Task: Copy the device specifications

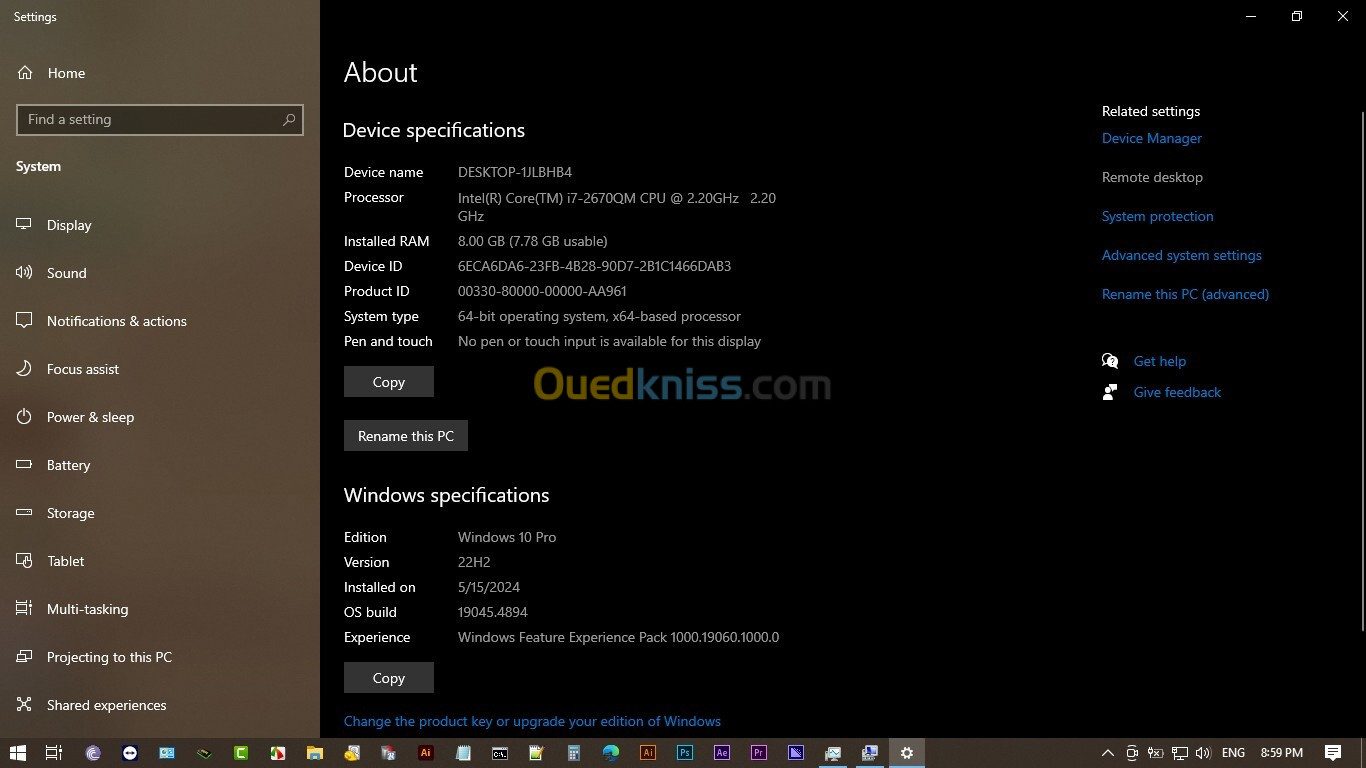Action: click(389, 382)
